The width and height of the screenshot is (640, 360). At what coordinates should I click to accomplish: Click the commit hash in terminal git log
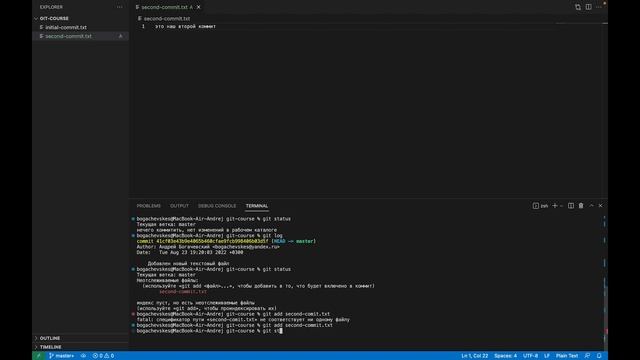(212, 241)
